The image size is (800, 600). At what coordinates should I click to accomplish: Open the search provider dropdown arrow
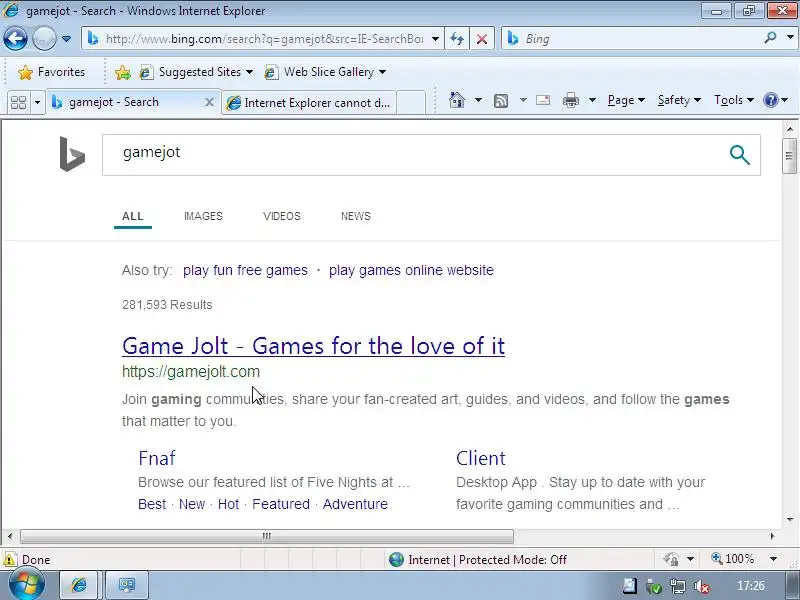790,38
